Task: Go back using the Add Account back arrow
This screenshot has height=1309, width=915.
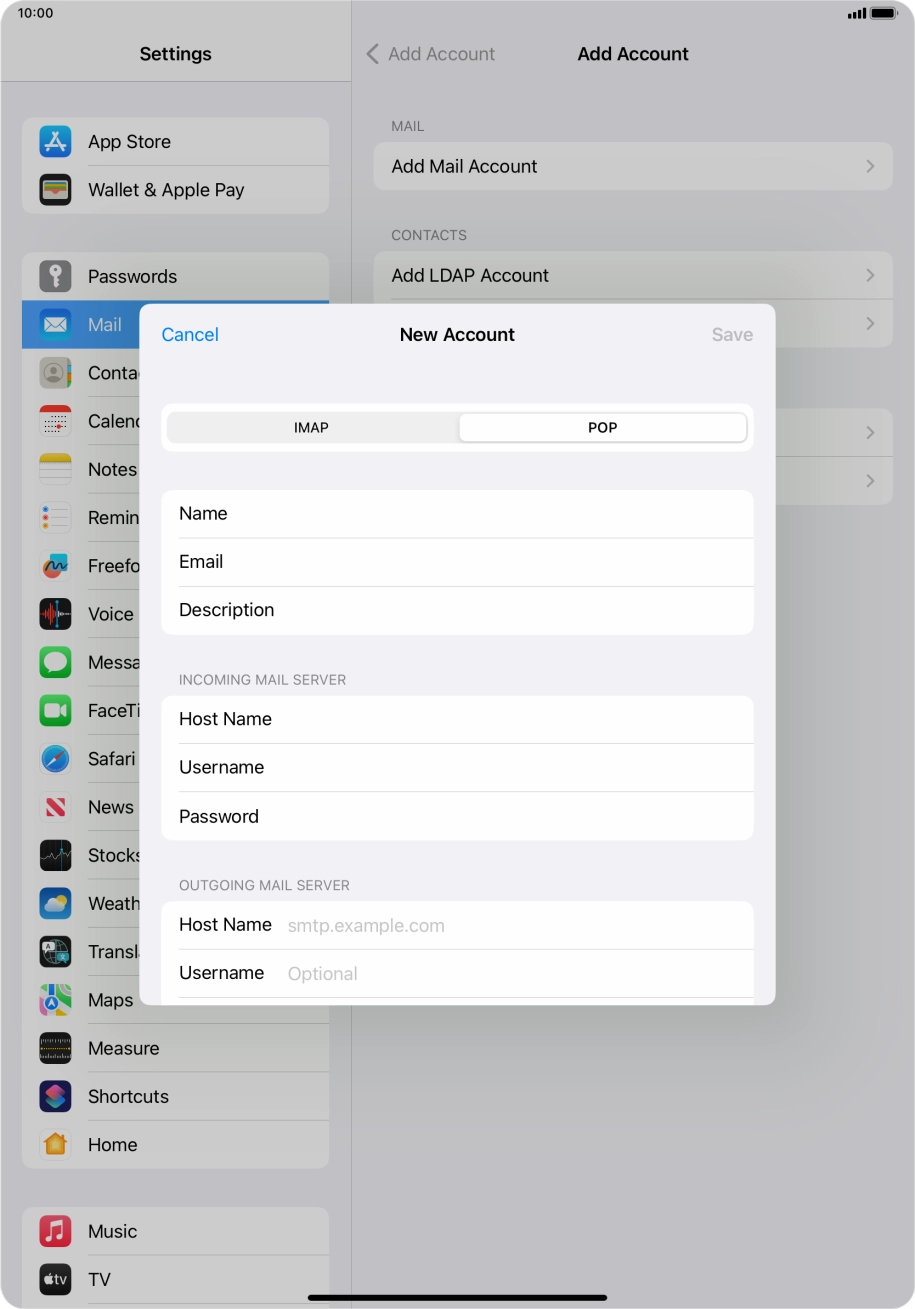Action: [372, 54]
